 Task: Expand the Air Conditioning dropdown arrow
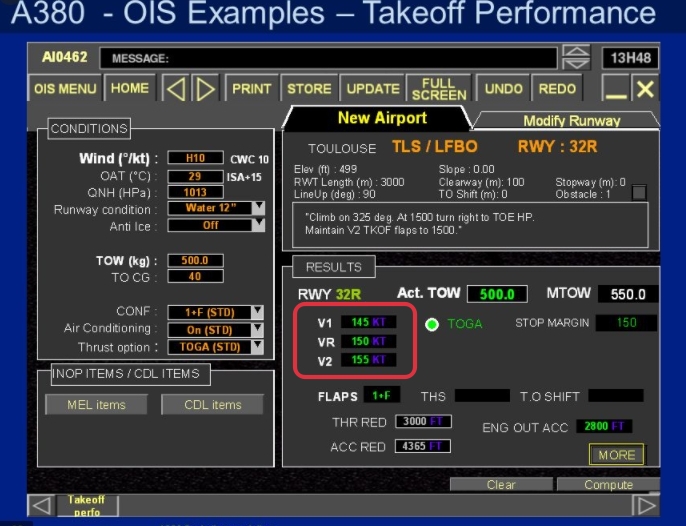pos(258,330)
